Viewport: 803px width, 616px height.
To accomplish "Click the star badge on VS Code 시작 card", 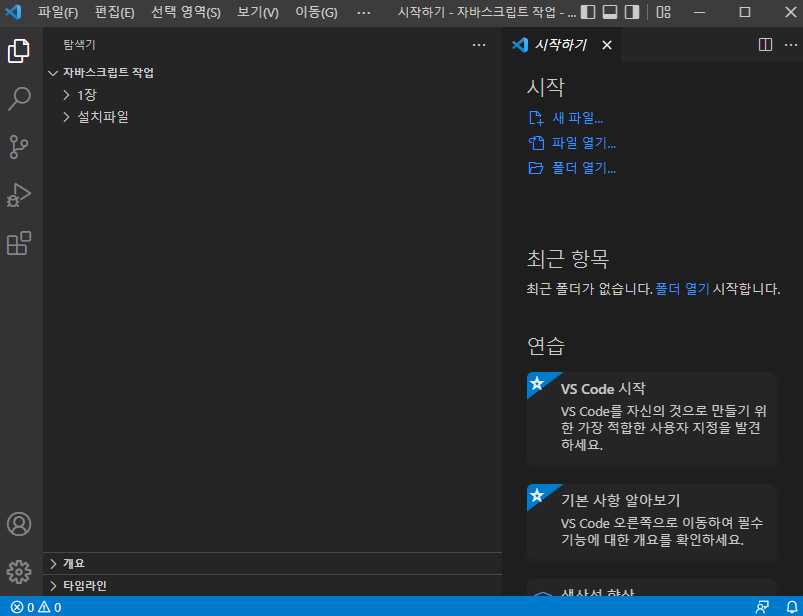I will [x=538, y=383].
